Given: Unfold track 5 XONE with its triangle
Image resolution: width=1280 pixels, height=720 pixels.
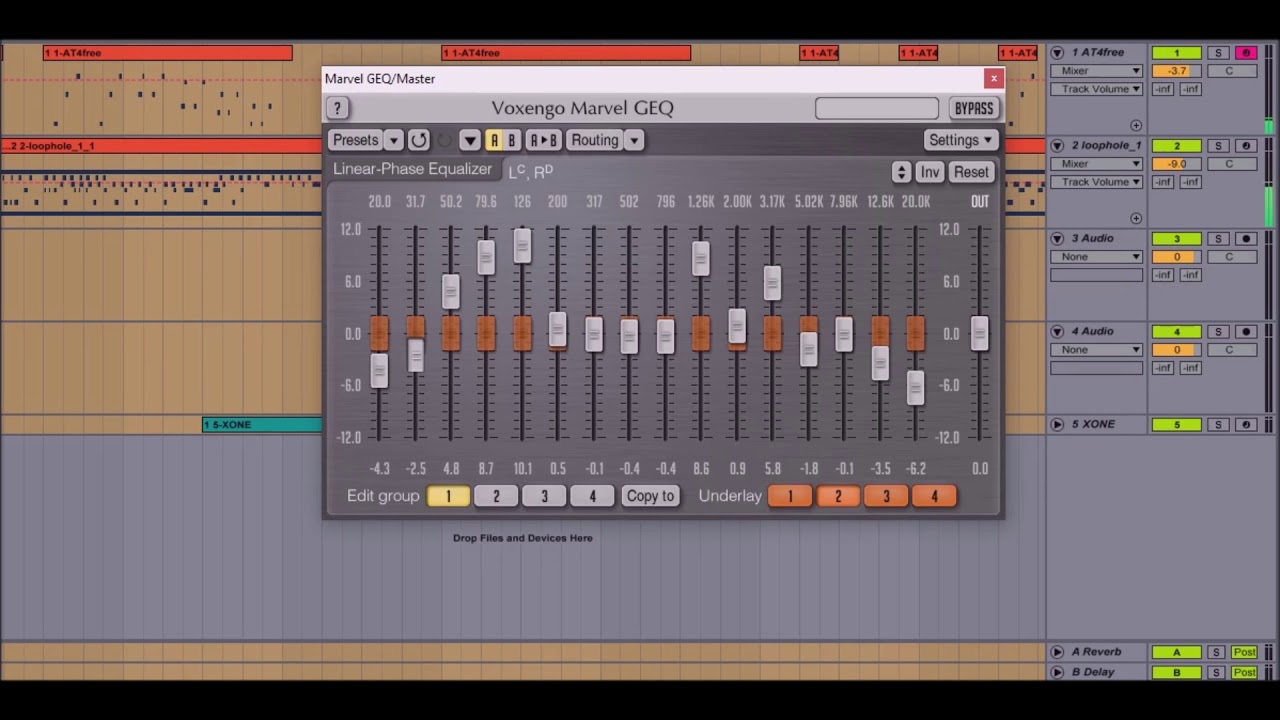Looking at the screenshot, I should [1057, 424].
